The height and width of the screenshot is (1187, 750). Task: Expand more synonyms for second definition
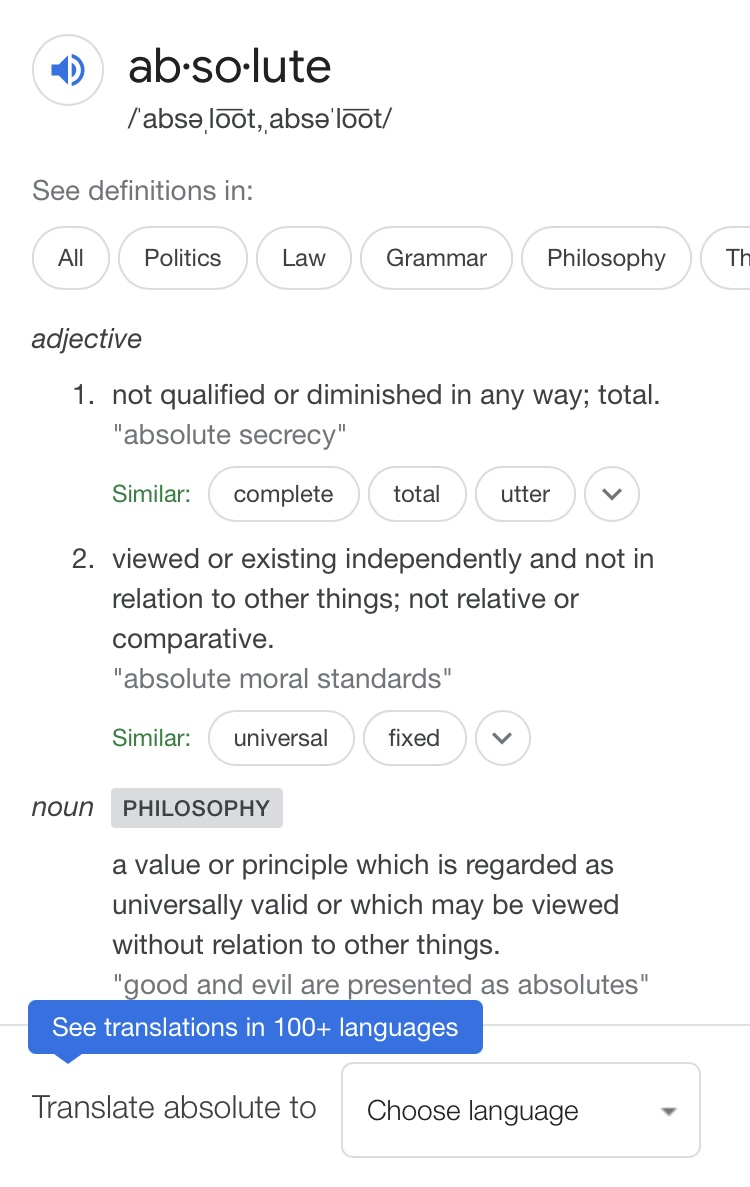tap(503, 738)
